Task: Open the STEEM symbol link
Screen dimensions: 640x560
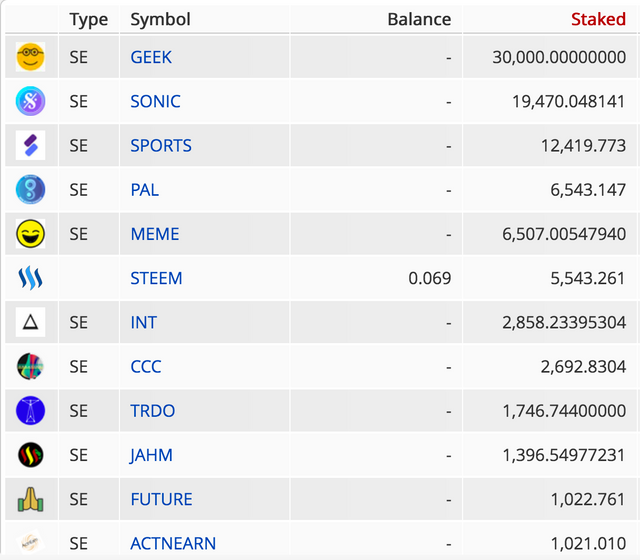Action: [x=156, y=278]
